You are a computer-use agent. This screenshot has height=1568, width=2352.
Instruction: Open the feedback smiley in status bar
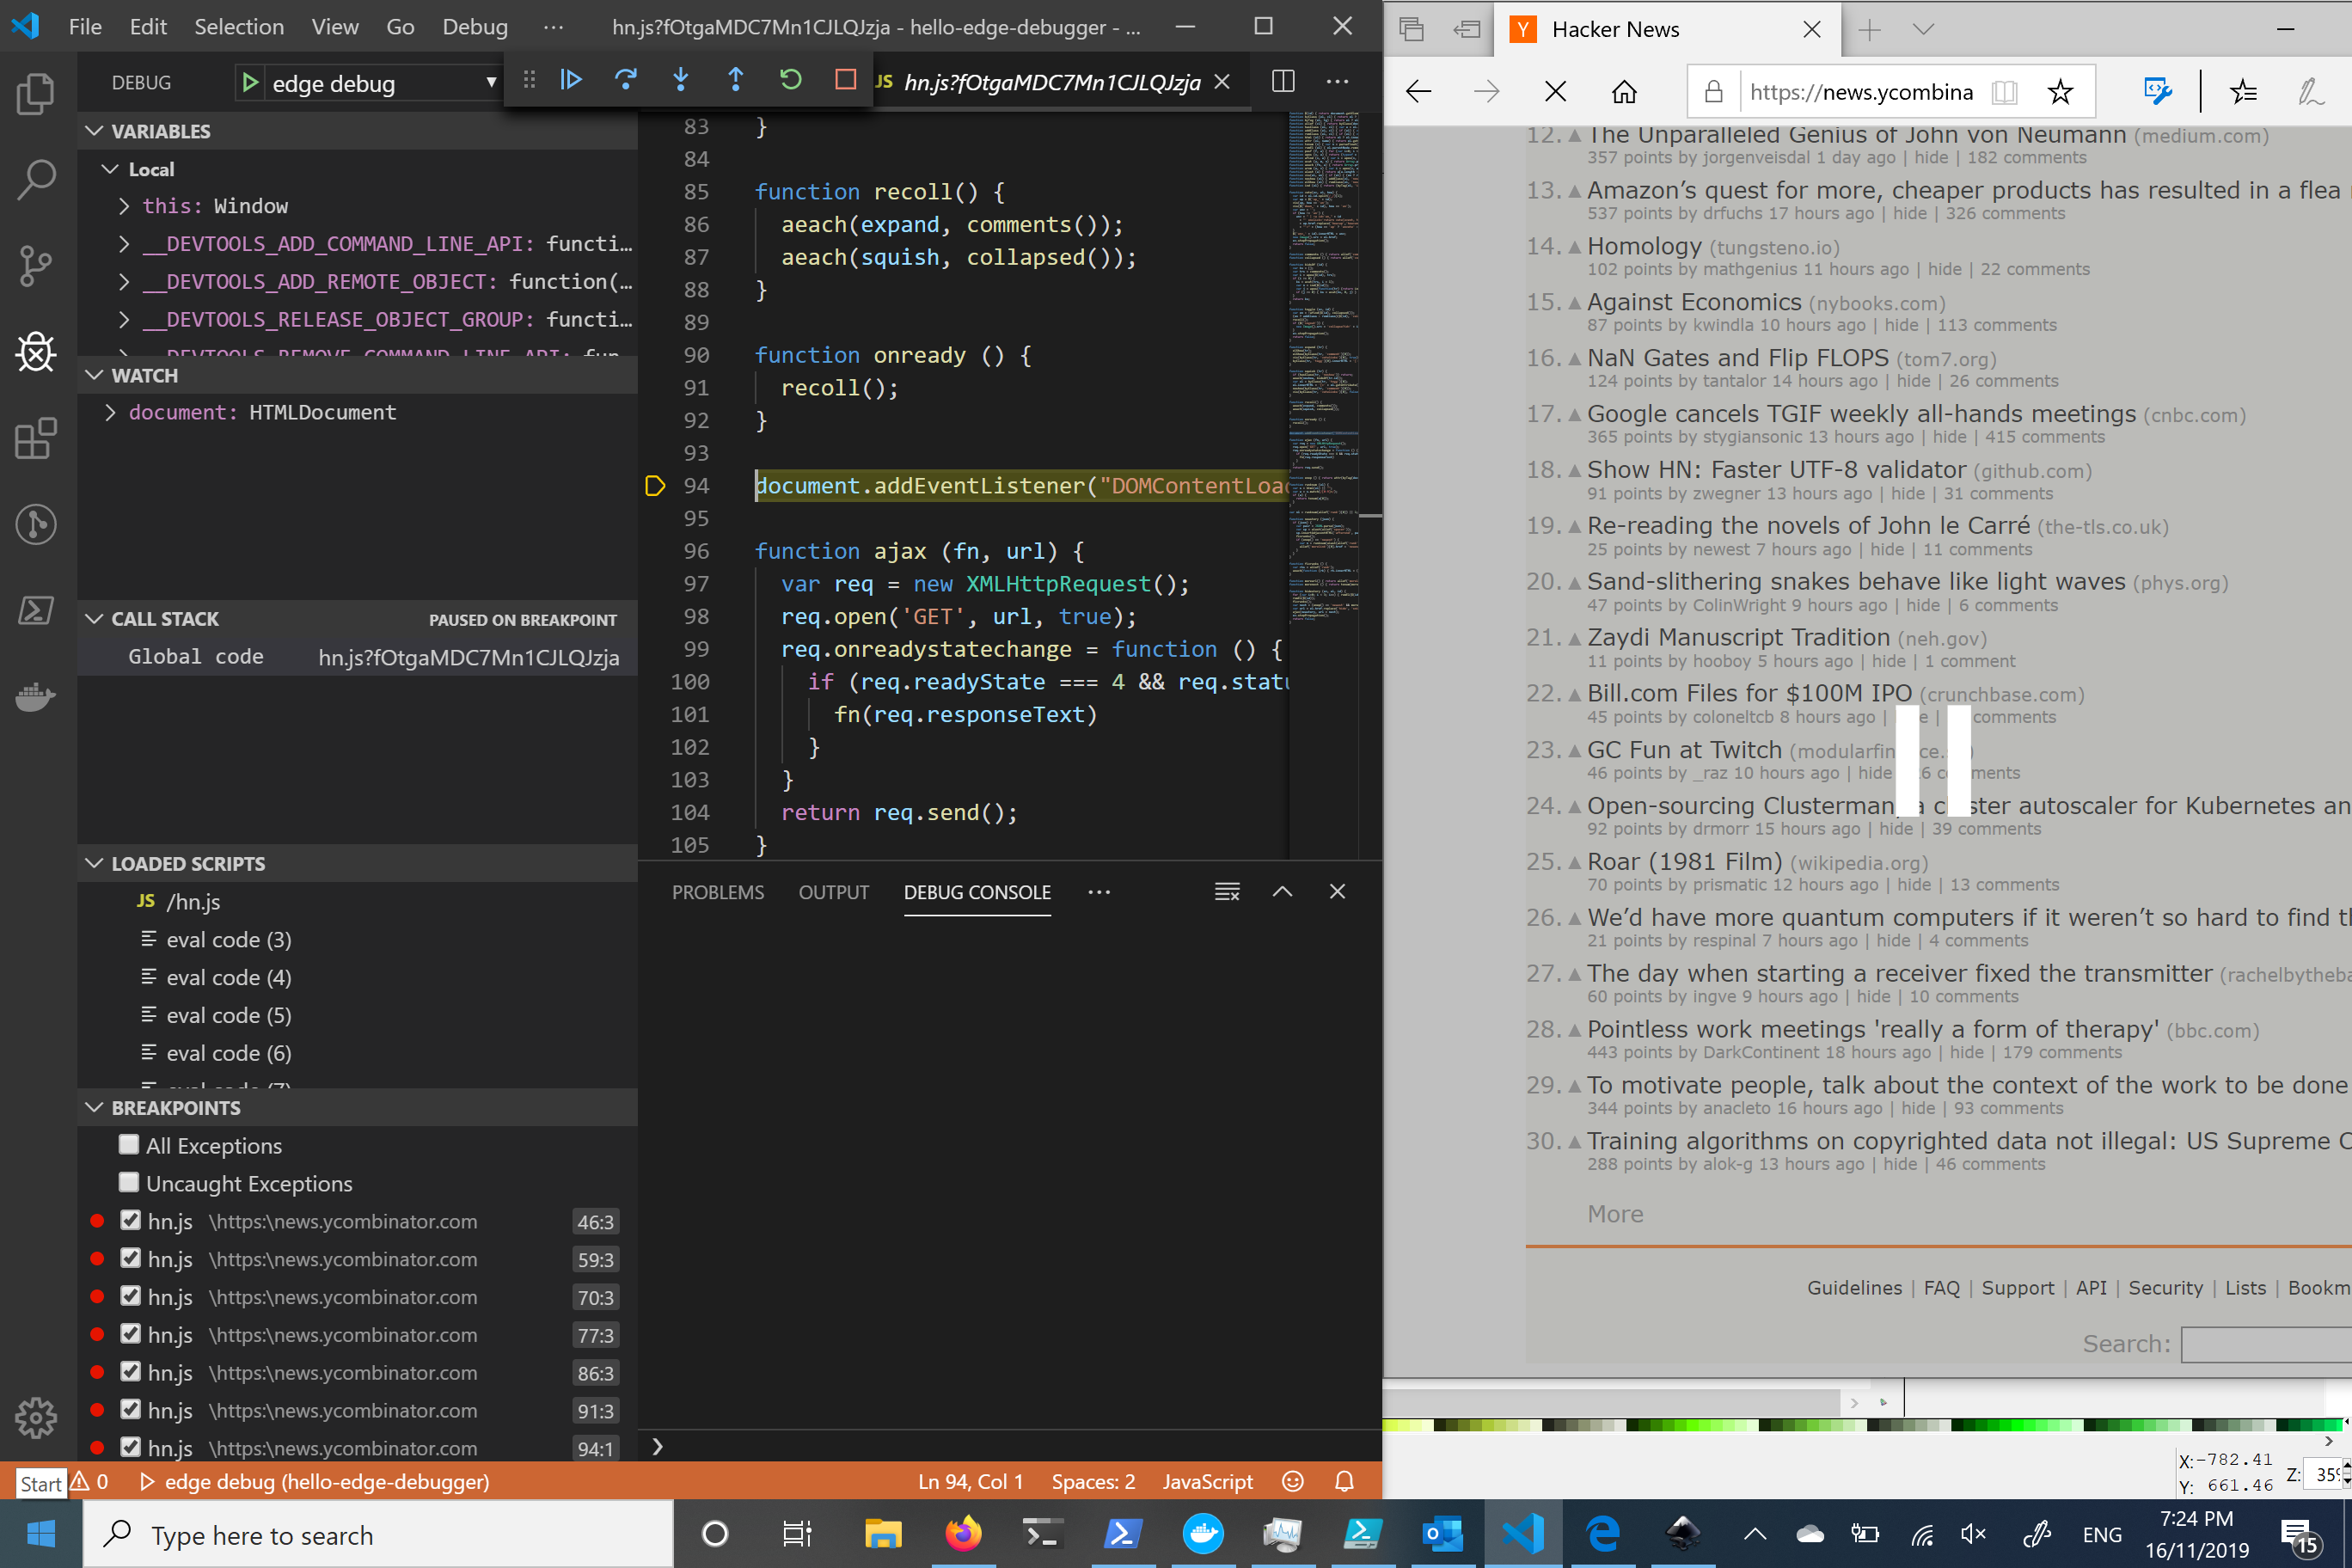[1293, 1481]
